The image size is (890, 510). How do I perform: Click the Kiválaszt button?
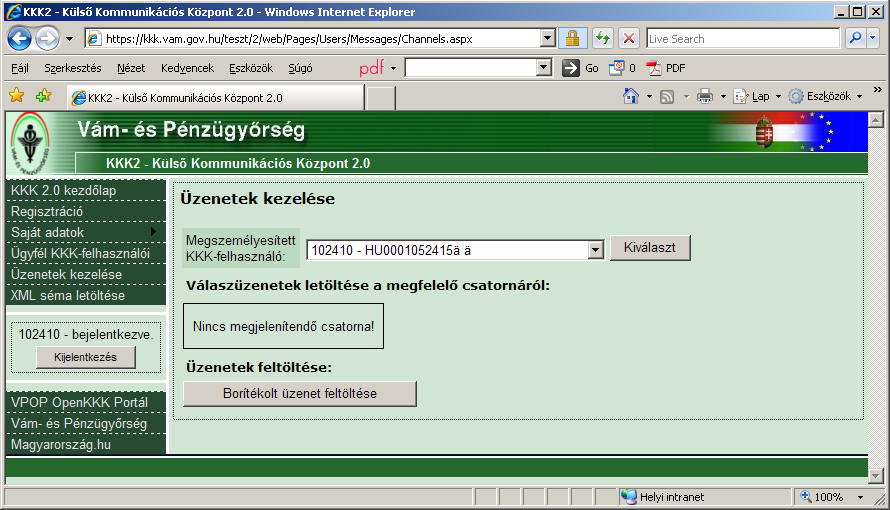(x=650, y=248)
